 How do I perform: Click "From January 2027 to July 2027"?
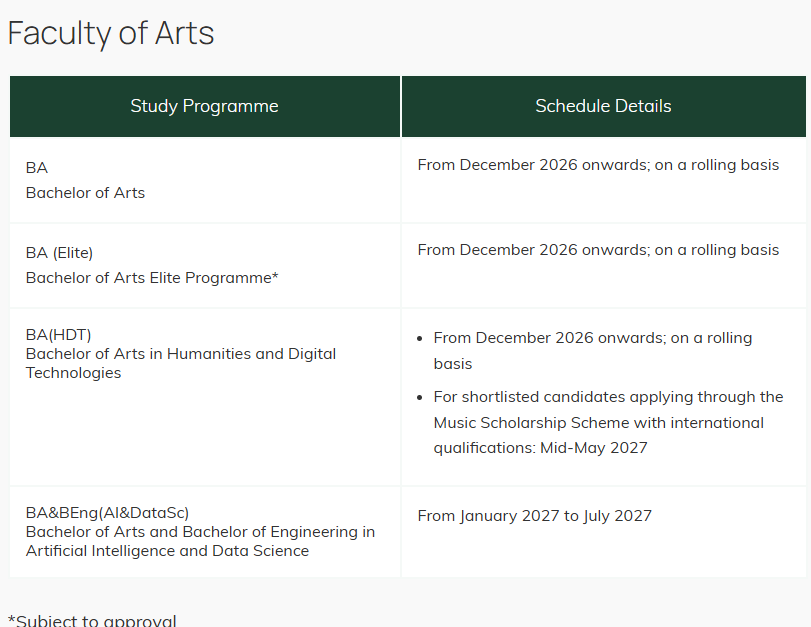pos(535,516)
